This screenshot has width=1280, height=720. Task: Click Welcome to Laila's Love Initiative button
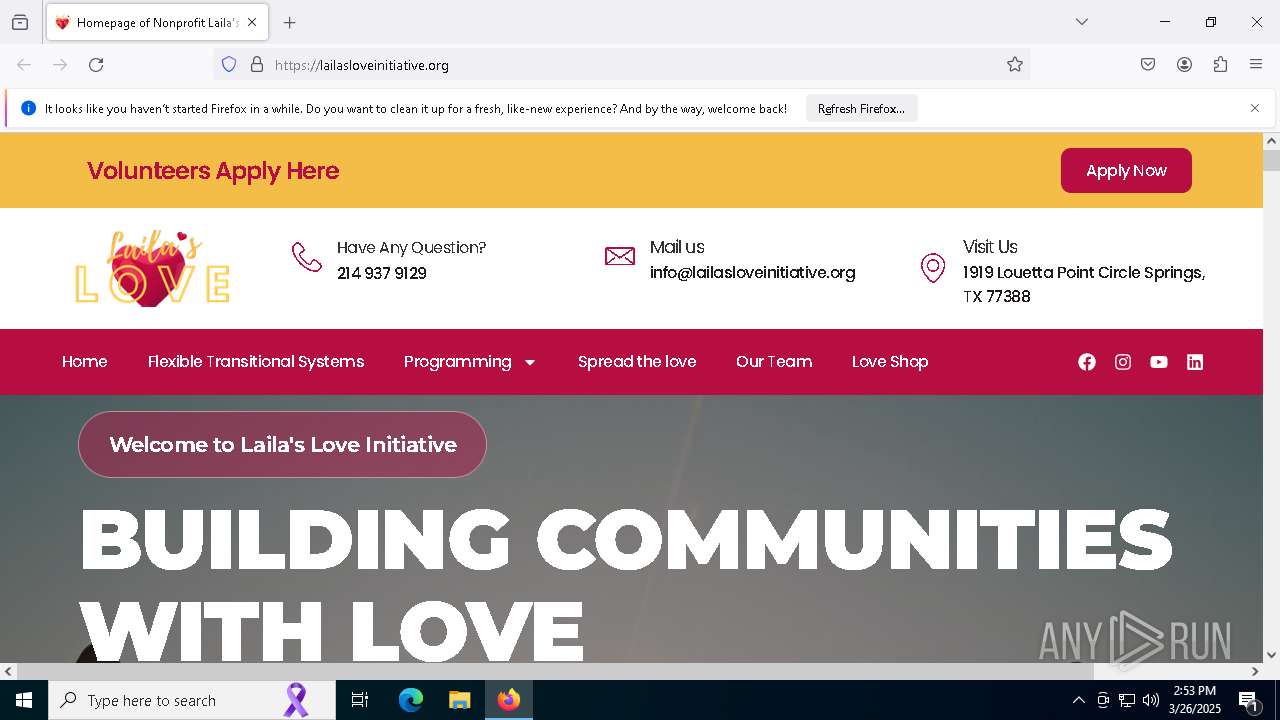(x=282, y=444)
